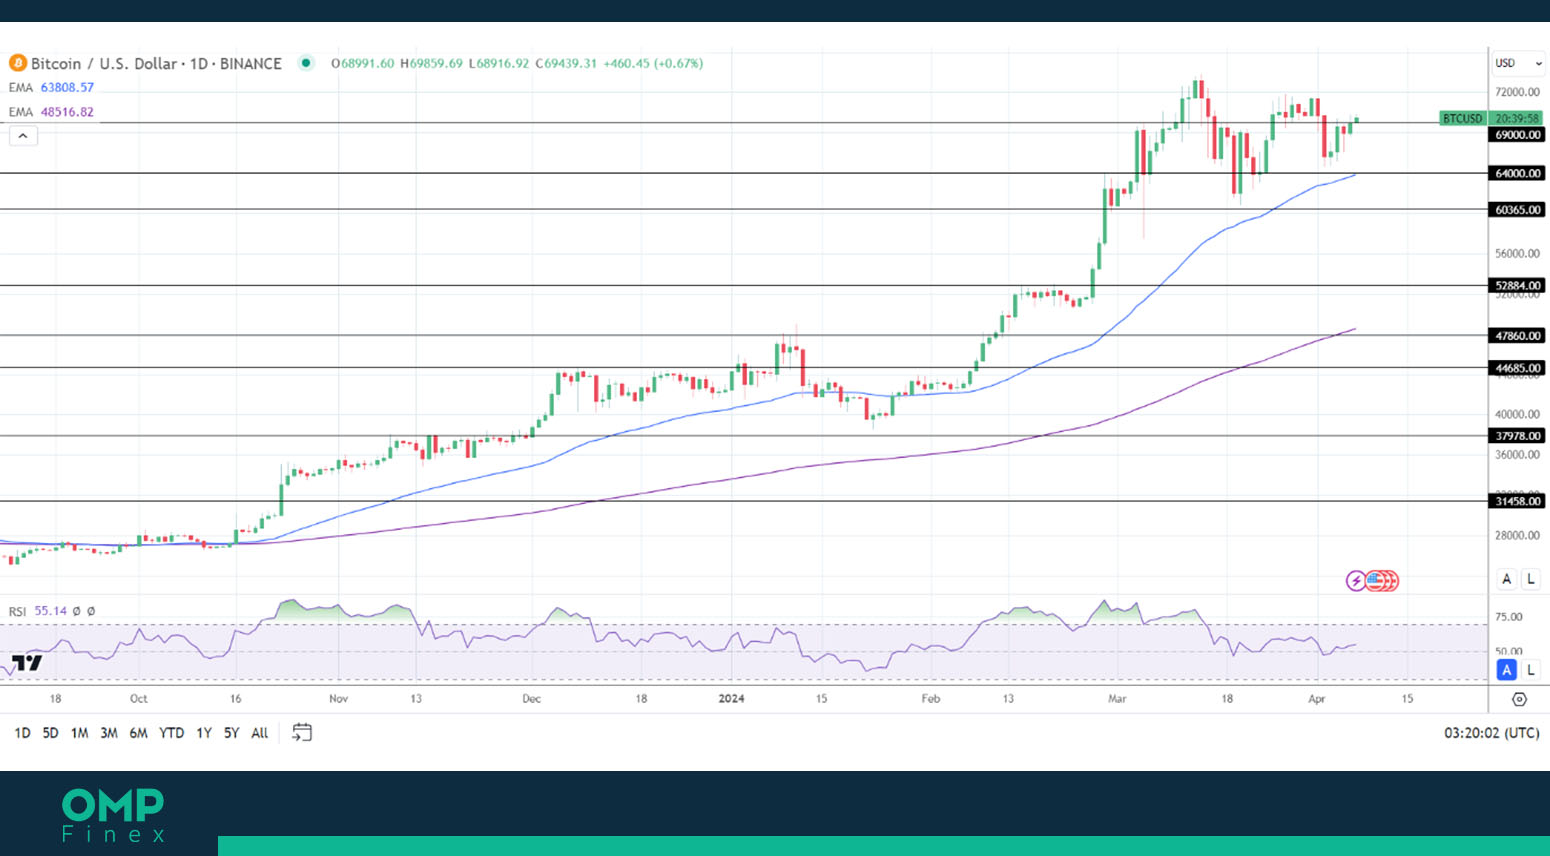The image size is (1550, 856).
Task: Click the US flag economic event marker
Action: coord(1377,581)
